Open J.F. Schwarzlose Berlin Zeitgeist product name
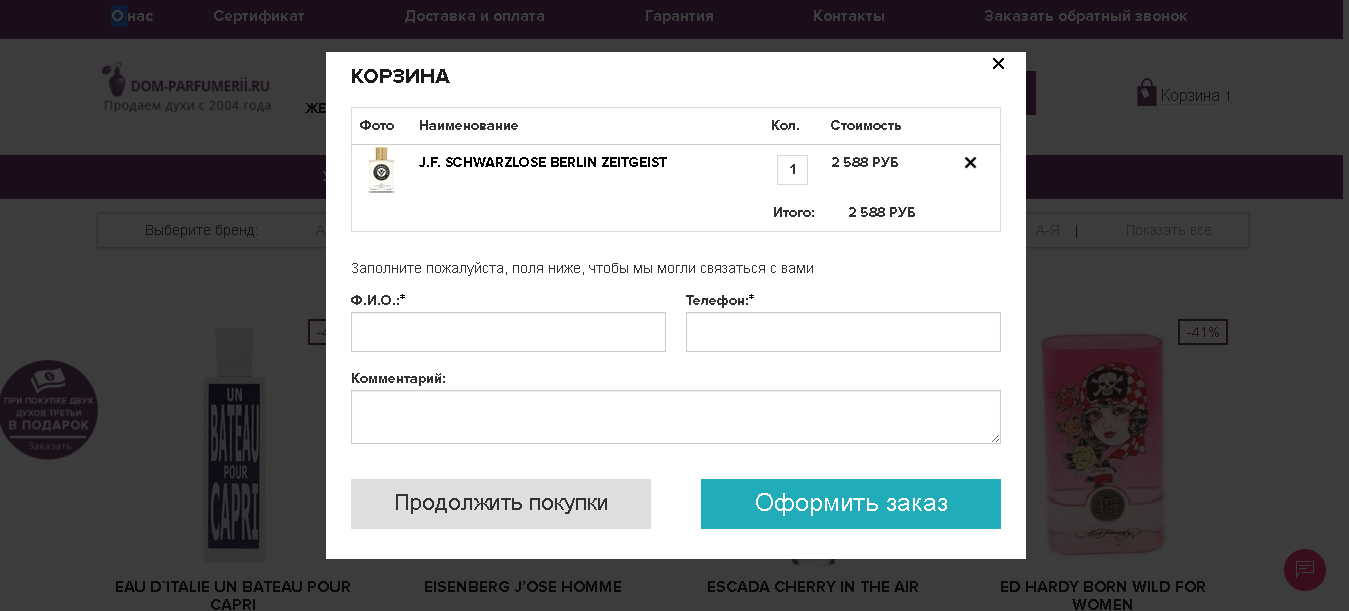 click(543, 162)
